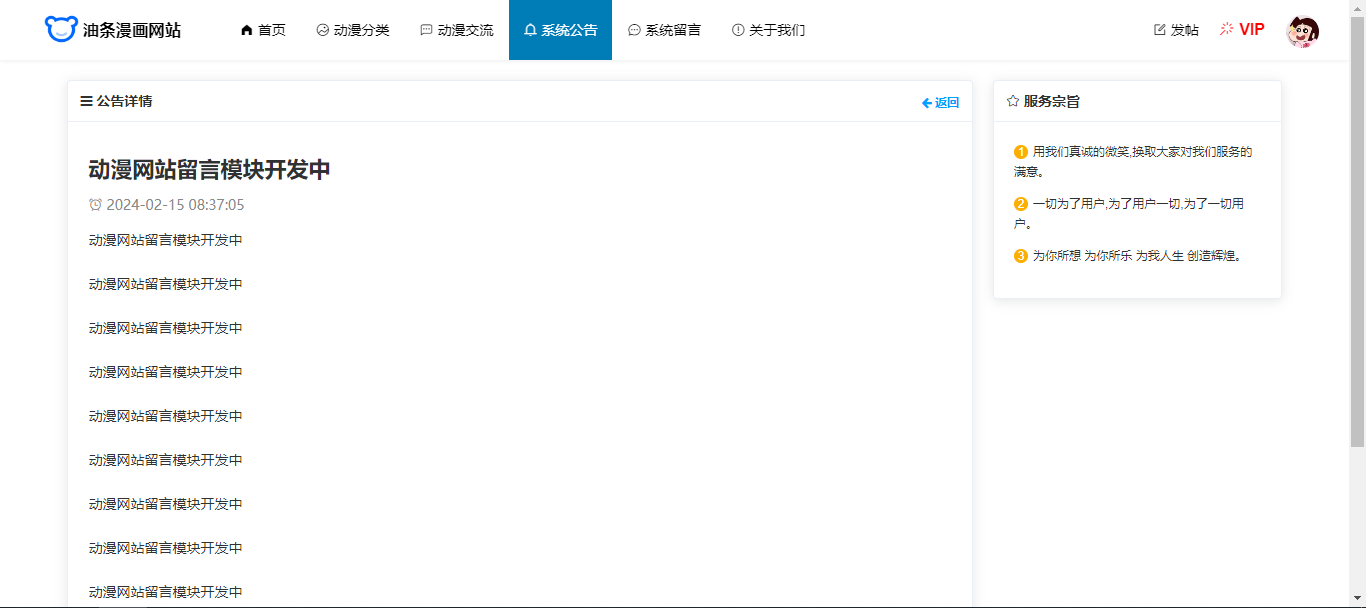
Task: Click the 服务宗旨 panel title
Action: [1052, 101]
